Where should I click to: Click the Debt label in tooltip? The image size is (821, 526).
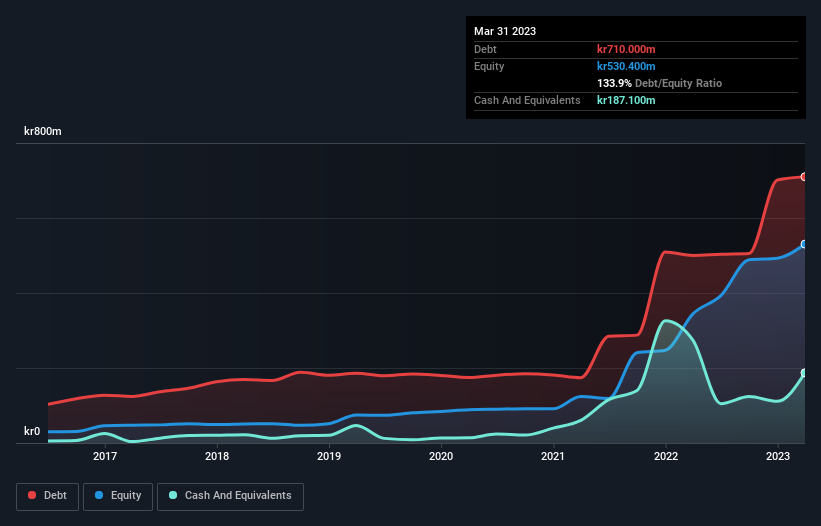[485, 49]
